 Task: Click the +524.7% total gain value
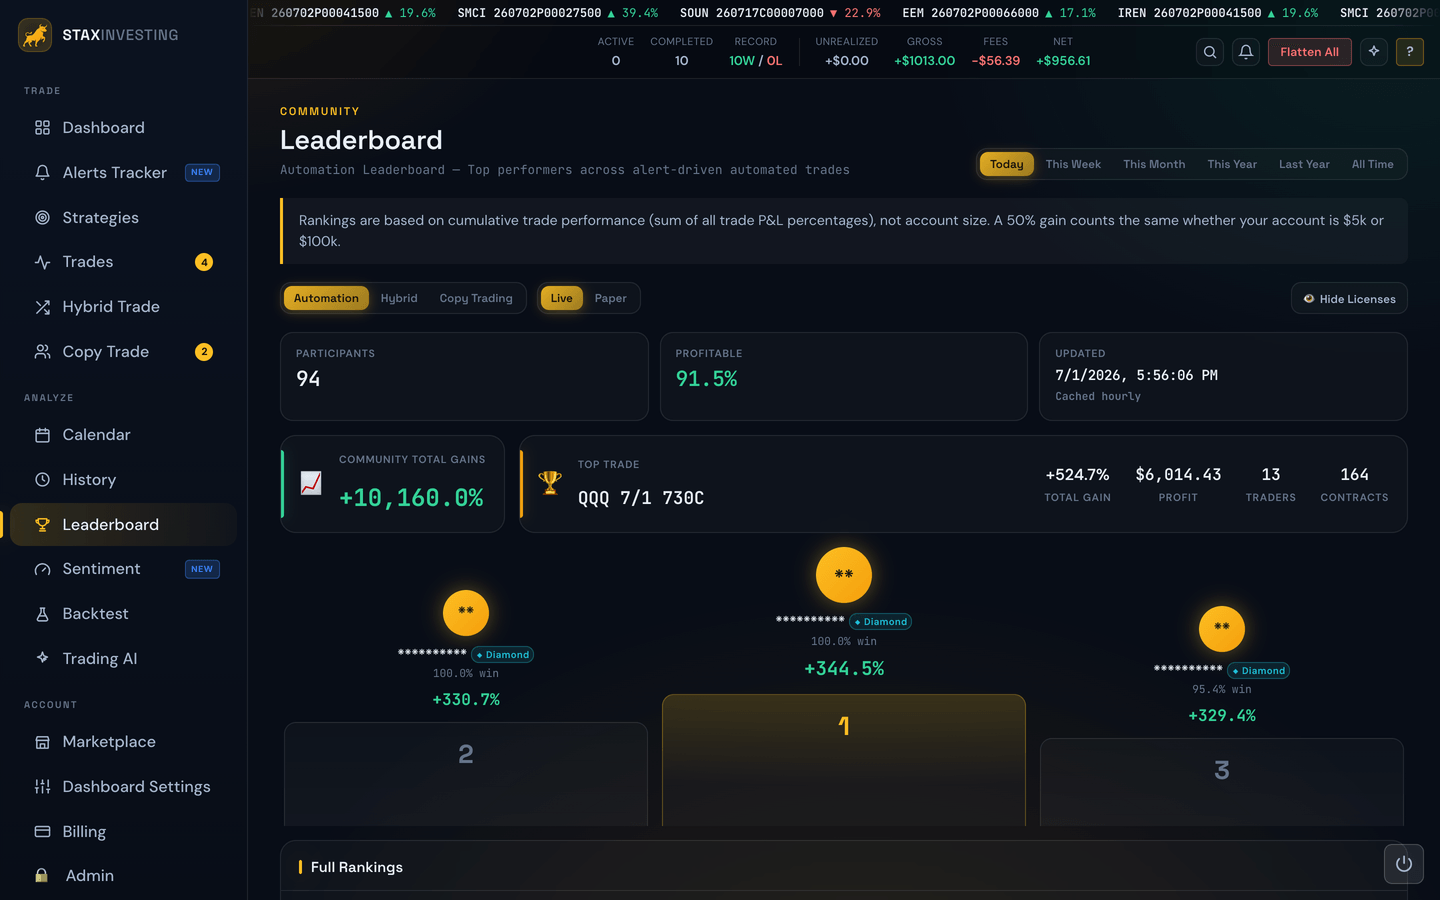click(x=1077, y=475)
